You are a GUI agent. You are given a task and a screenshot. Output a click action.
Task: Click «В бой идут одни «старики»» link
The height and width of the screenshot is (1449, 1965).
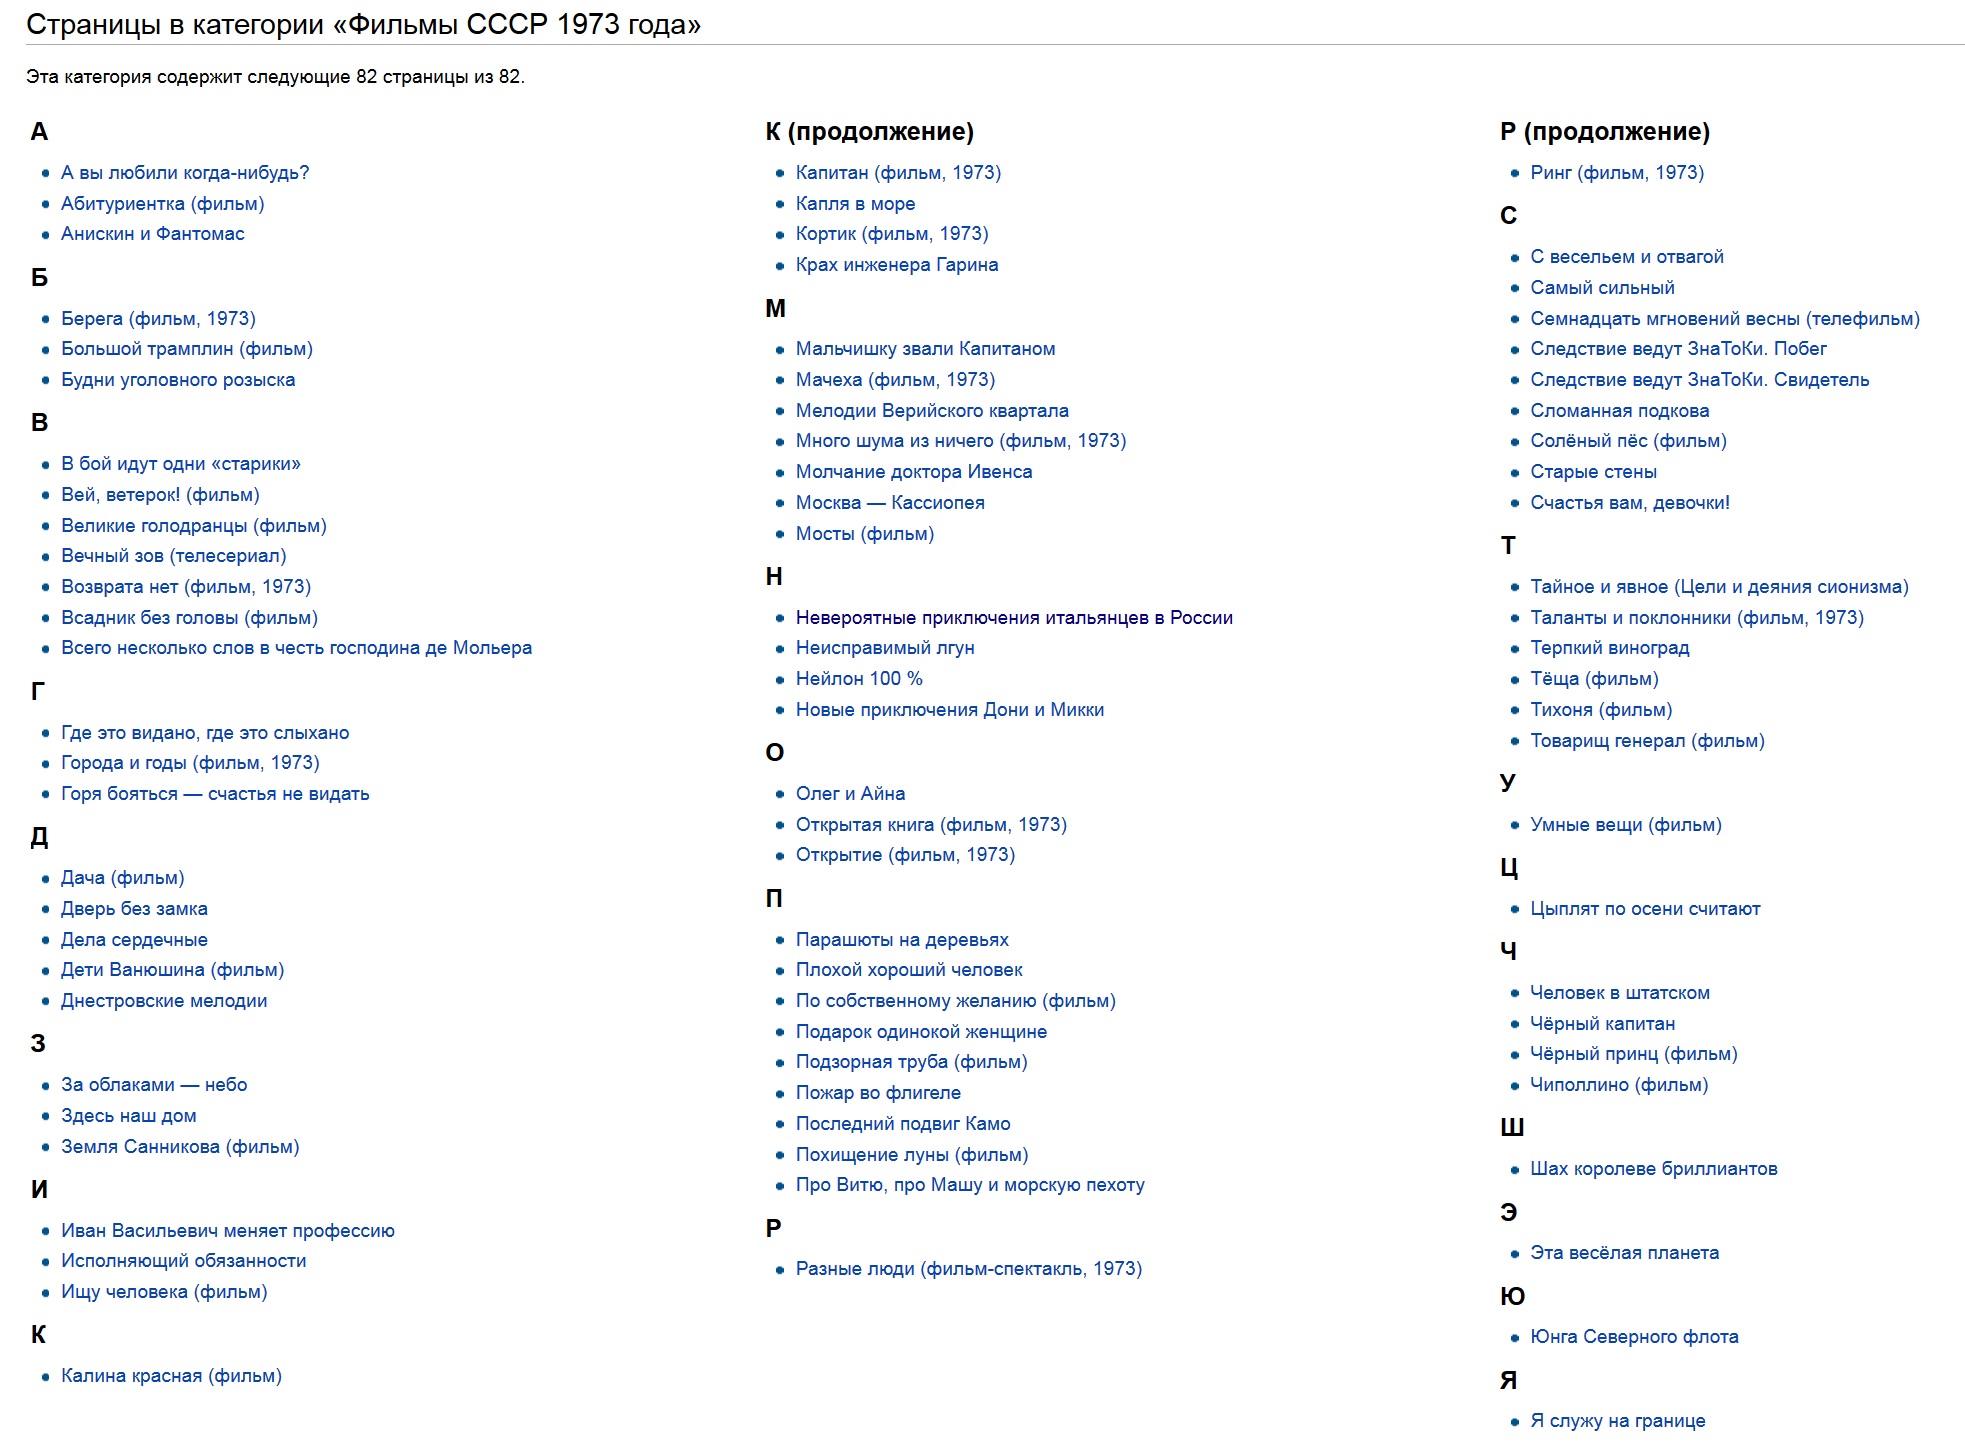coord(181,464)
